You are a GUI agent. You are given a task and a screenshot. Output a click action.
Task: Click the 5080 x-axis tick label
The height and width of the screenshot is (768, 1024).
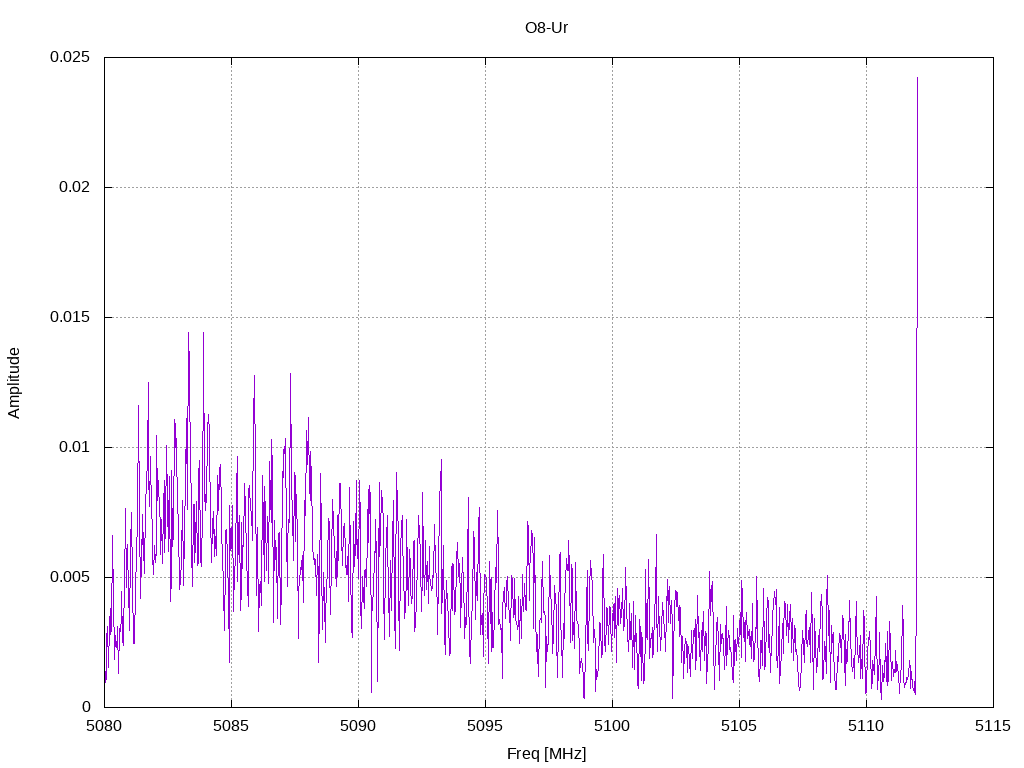click(x=104, y=726)
